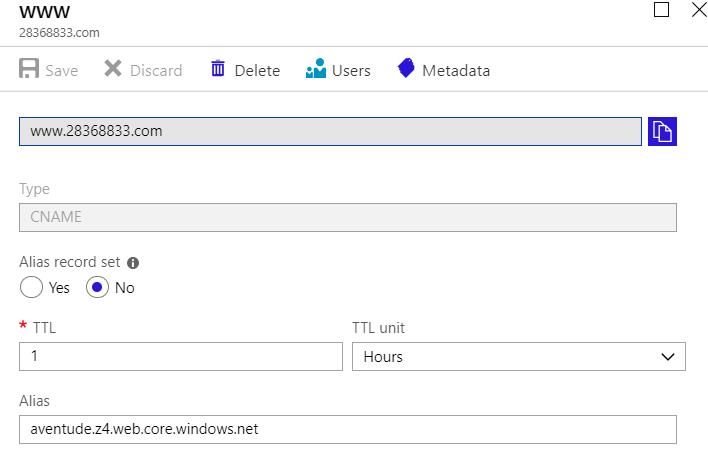Screen dimensions: 708x471
Task: Open the TTL unit Hours dropdown
Action: (518, 356)
